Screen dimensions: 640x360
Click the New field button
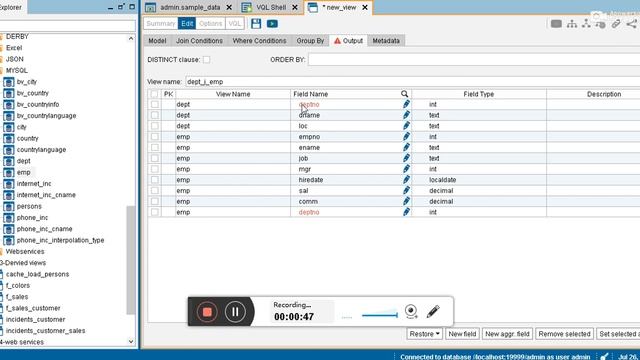462,334
